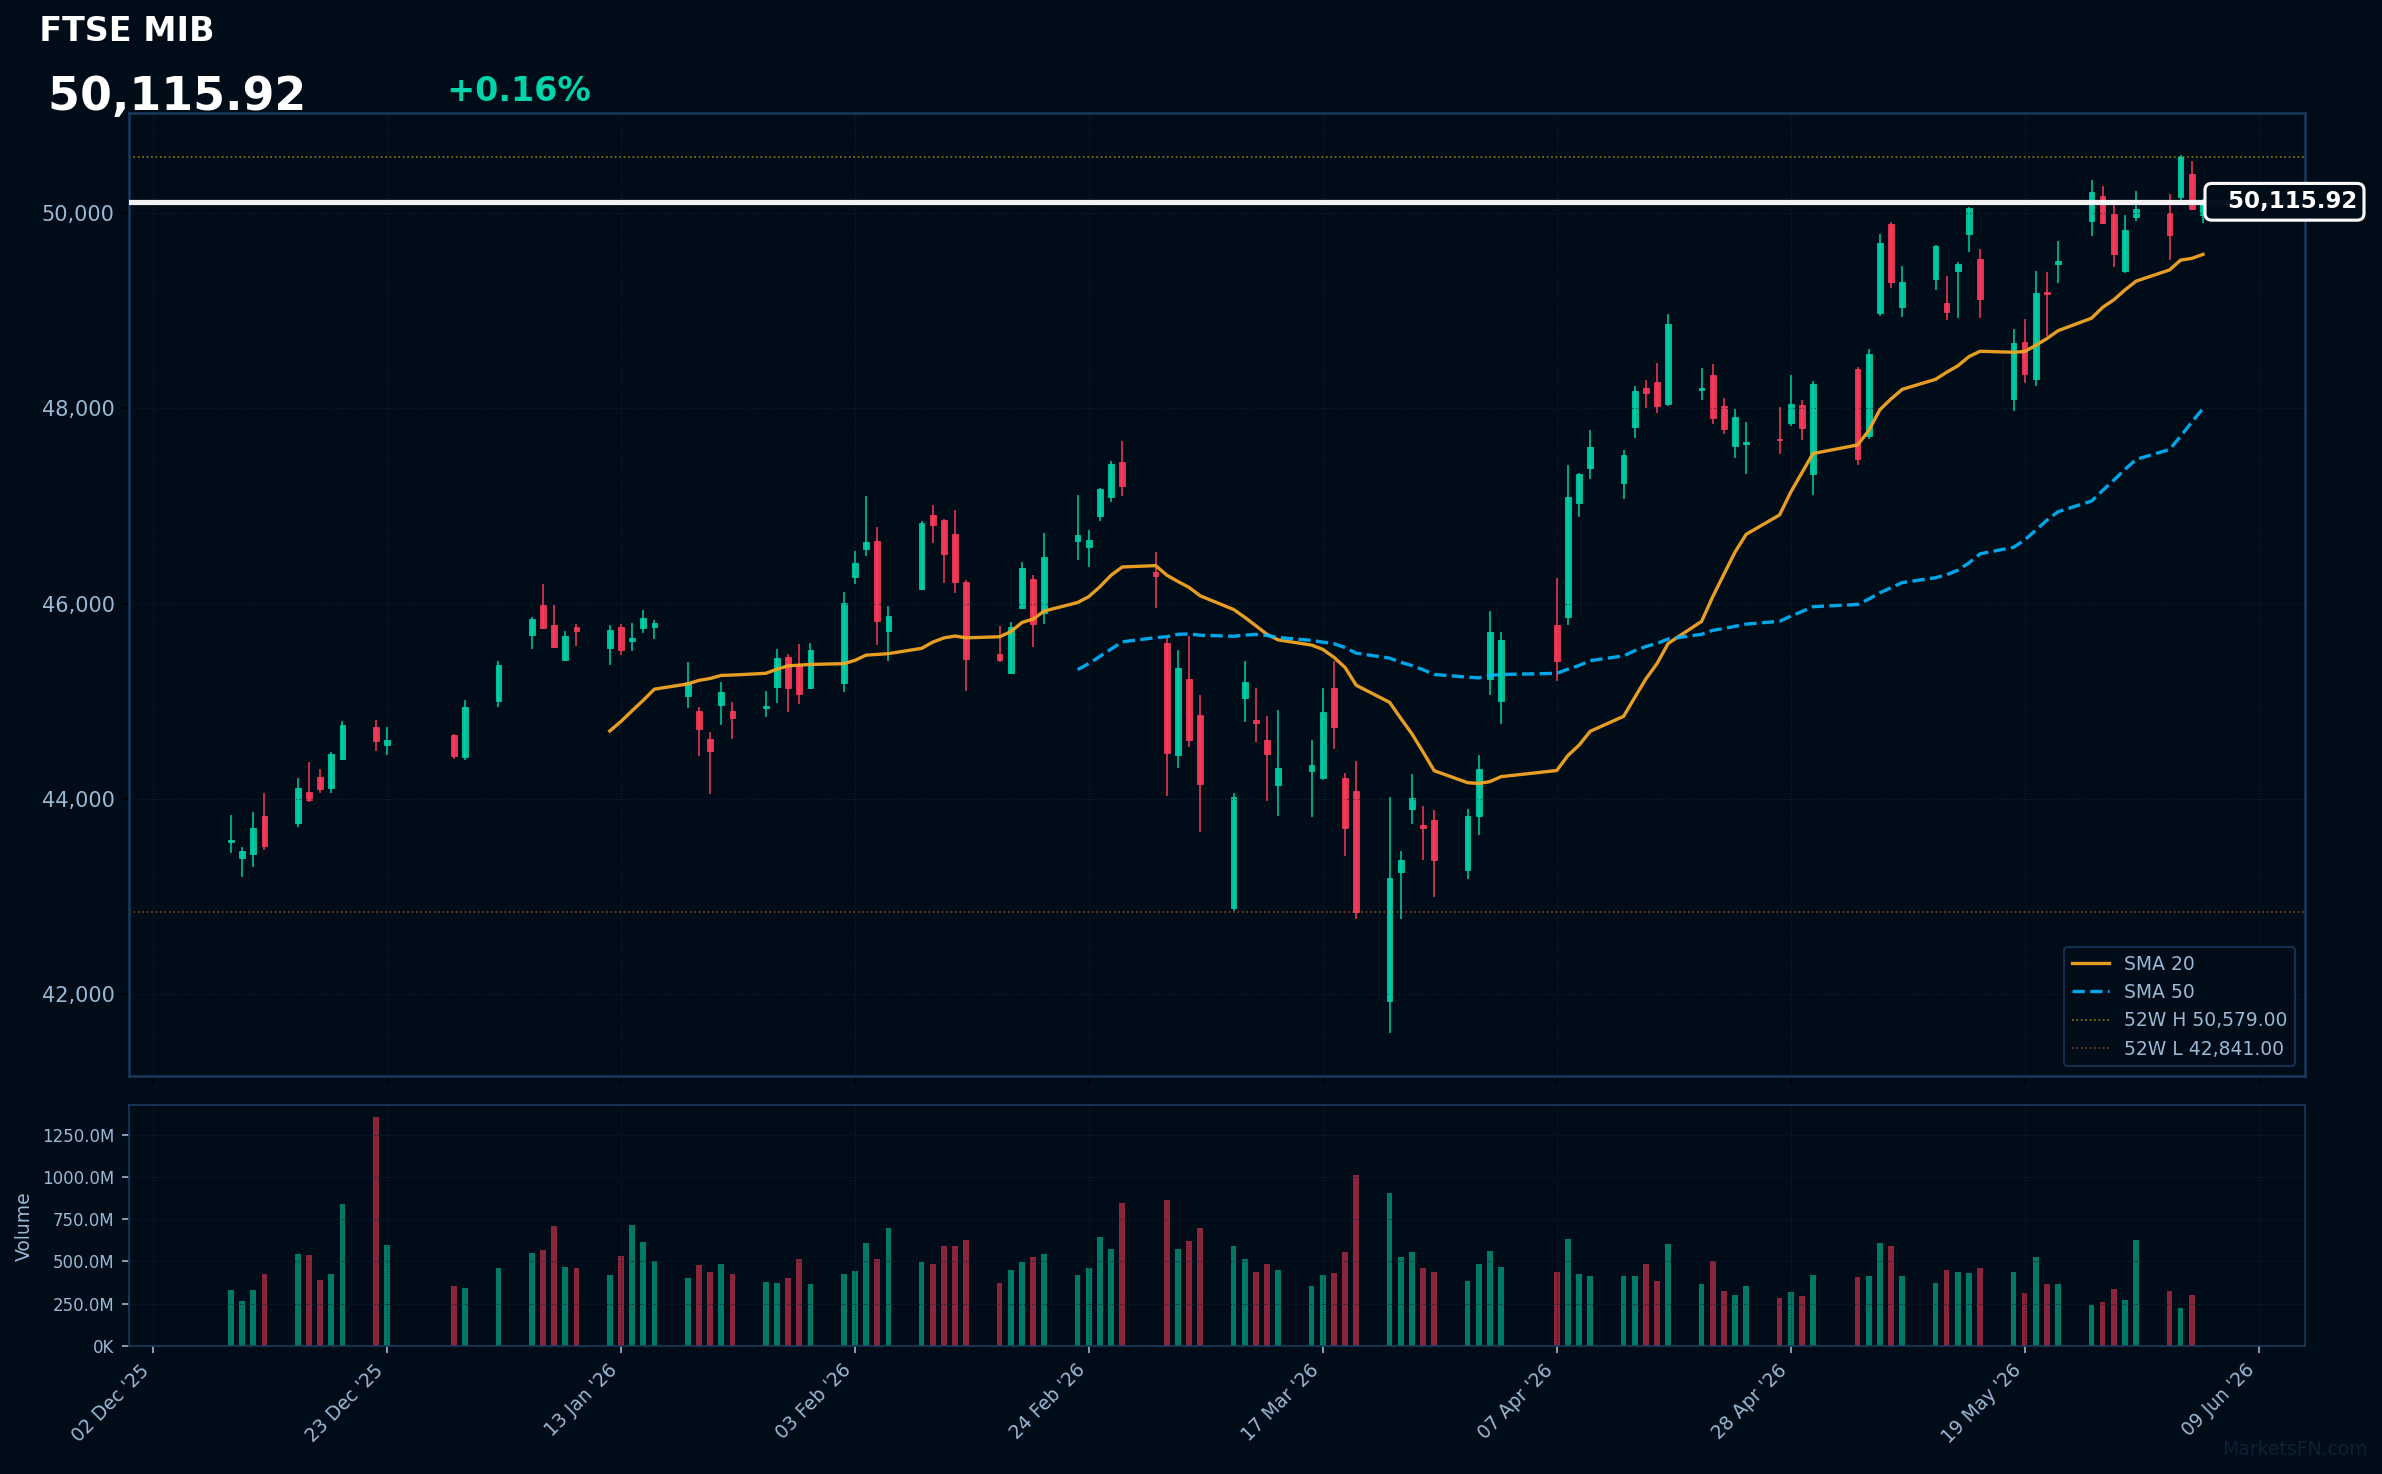Click the 46,000 y-axis label
This screenshot has height=1474, width=2382.
(78, 605)
